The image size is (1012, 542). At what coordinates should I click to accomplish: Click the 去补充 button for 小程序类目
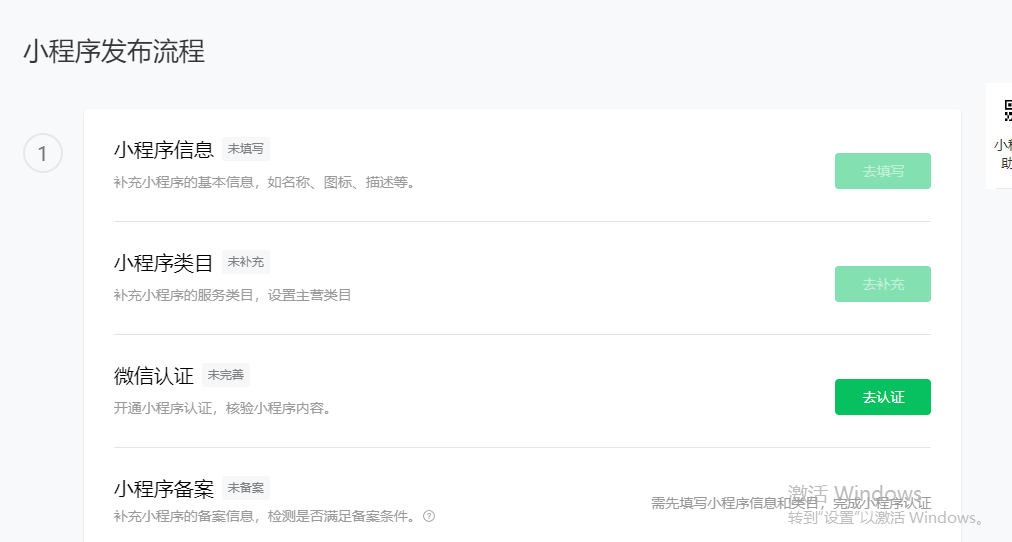(x=882, y=284)
